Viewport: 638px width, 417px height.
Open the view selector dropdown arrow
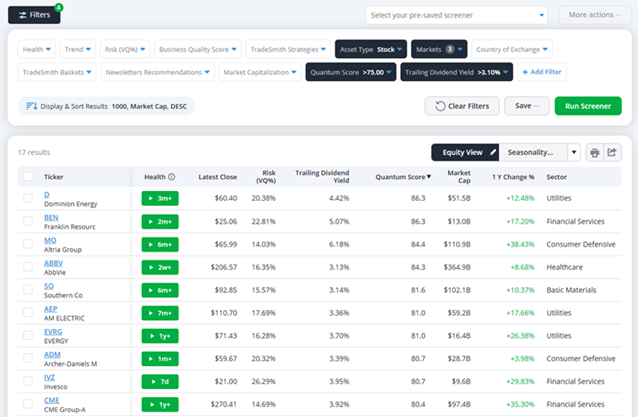(574, 153)
